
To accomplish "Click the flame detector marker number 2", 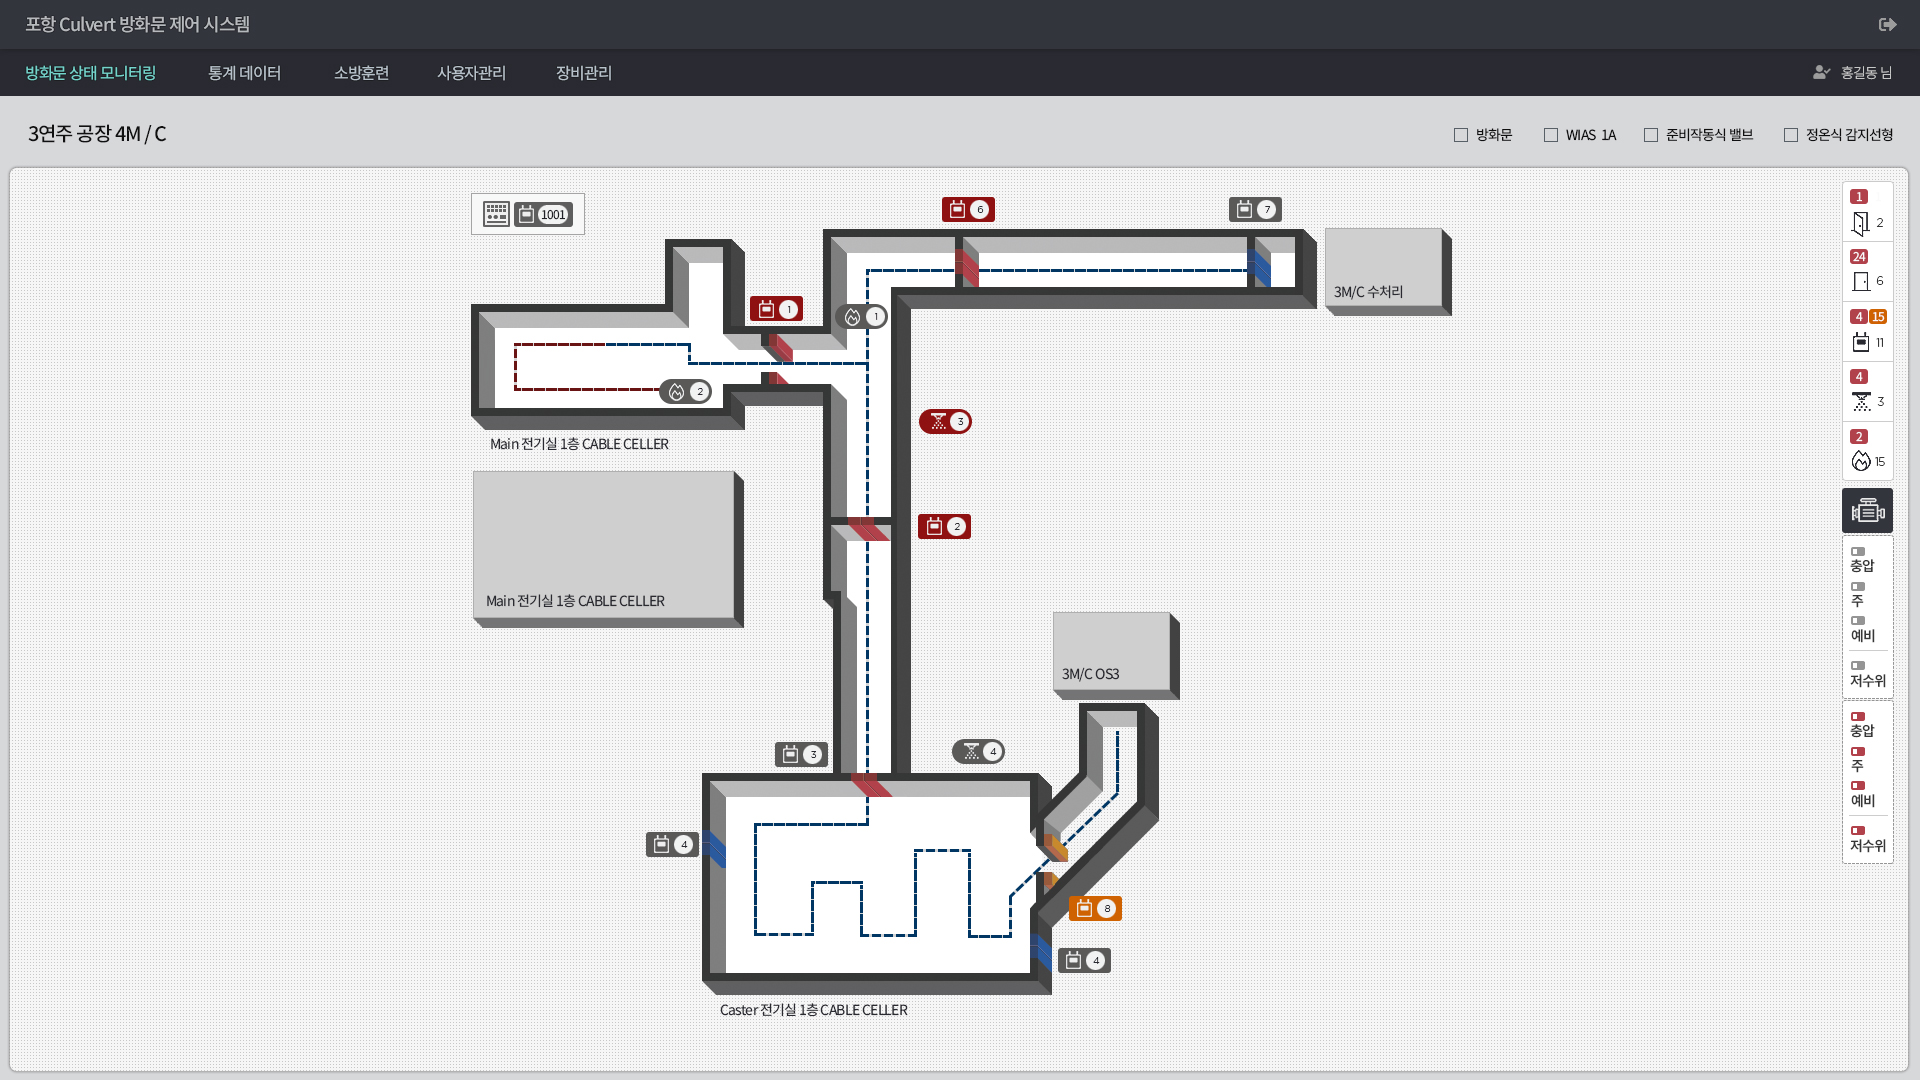I will pos(686,391).
